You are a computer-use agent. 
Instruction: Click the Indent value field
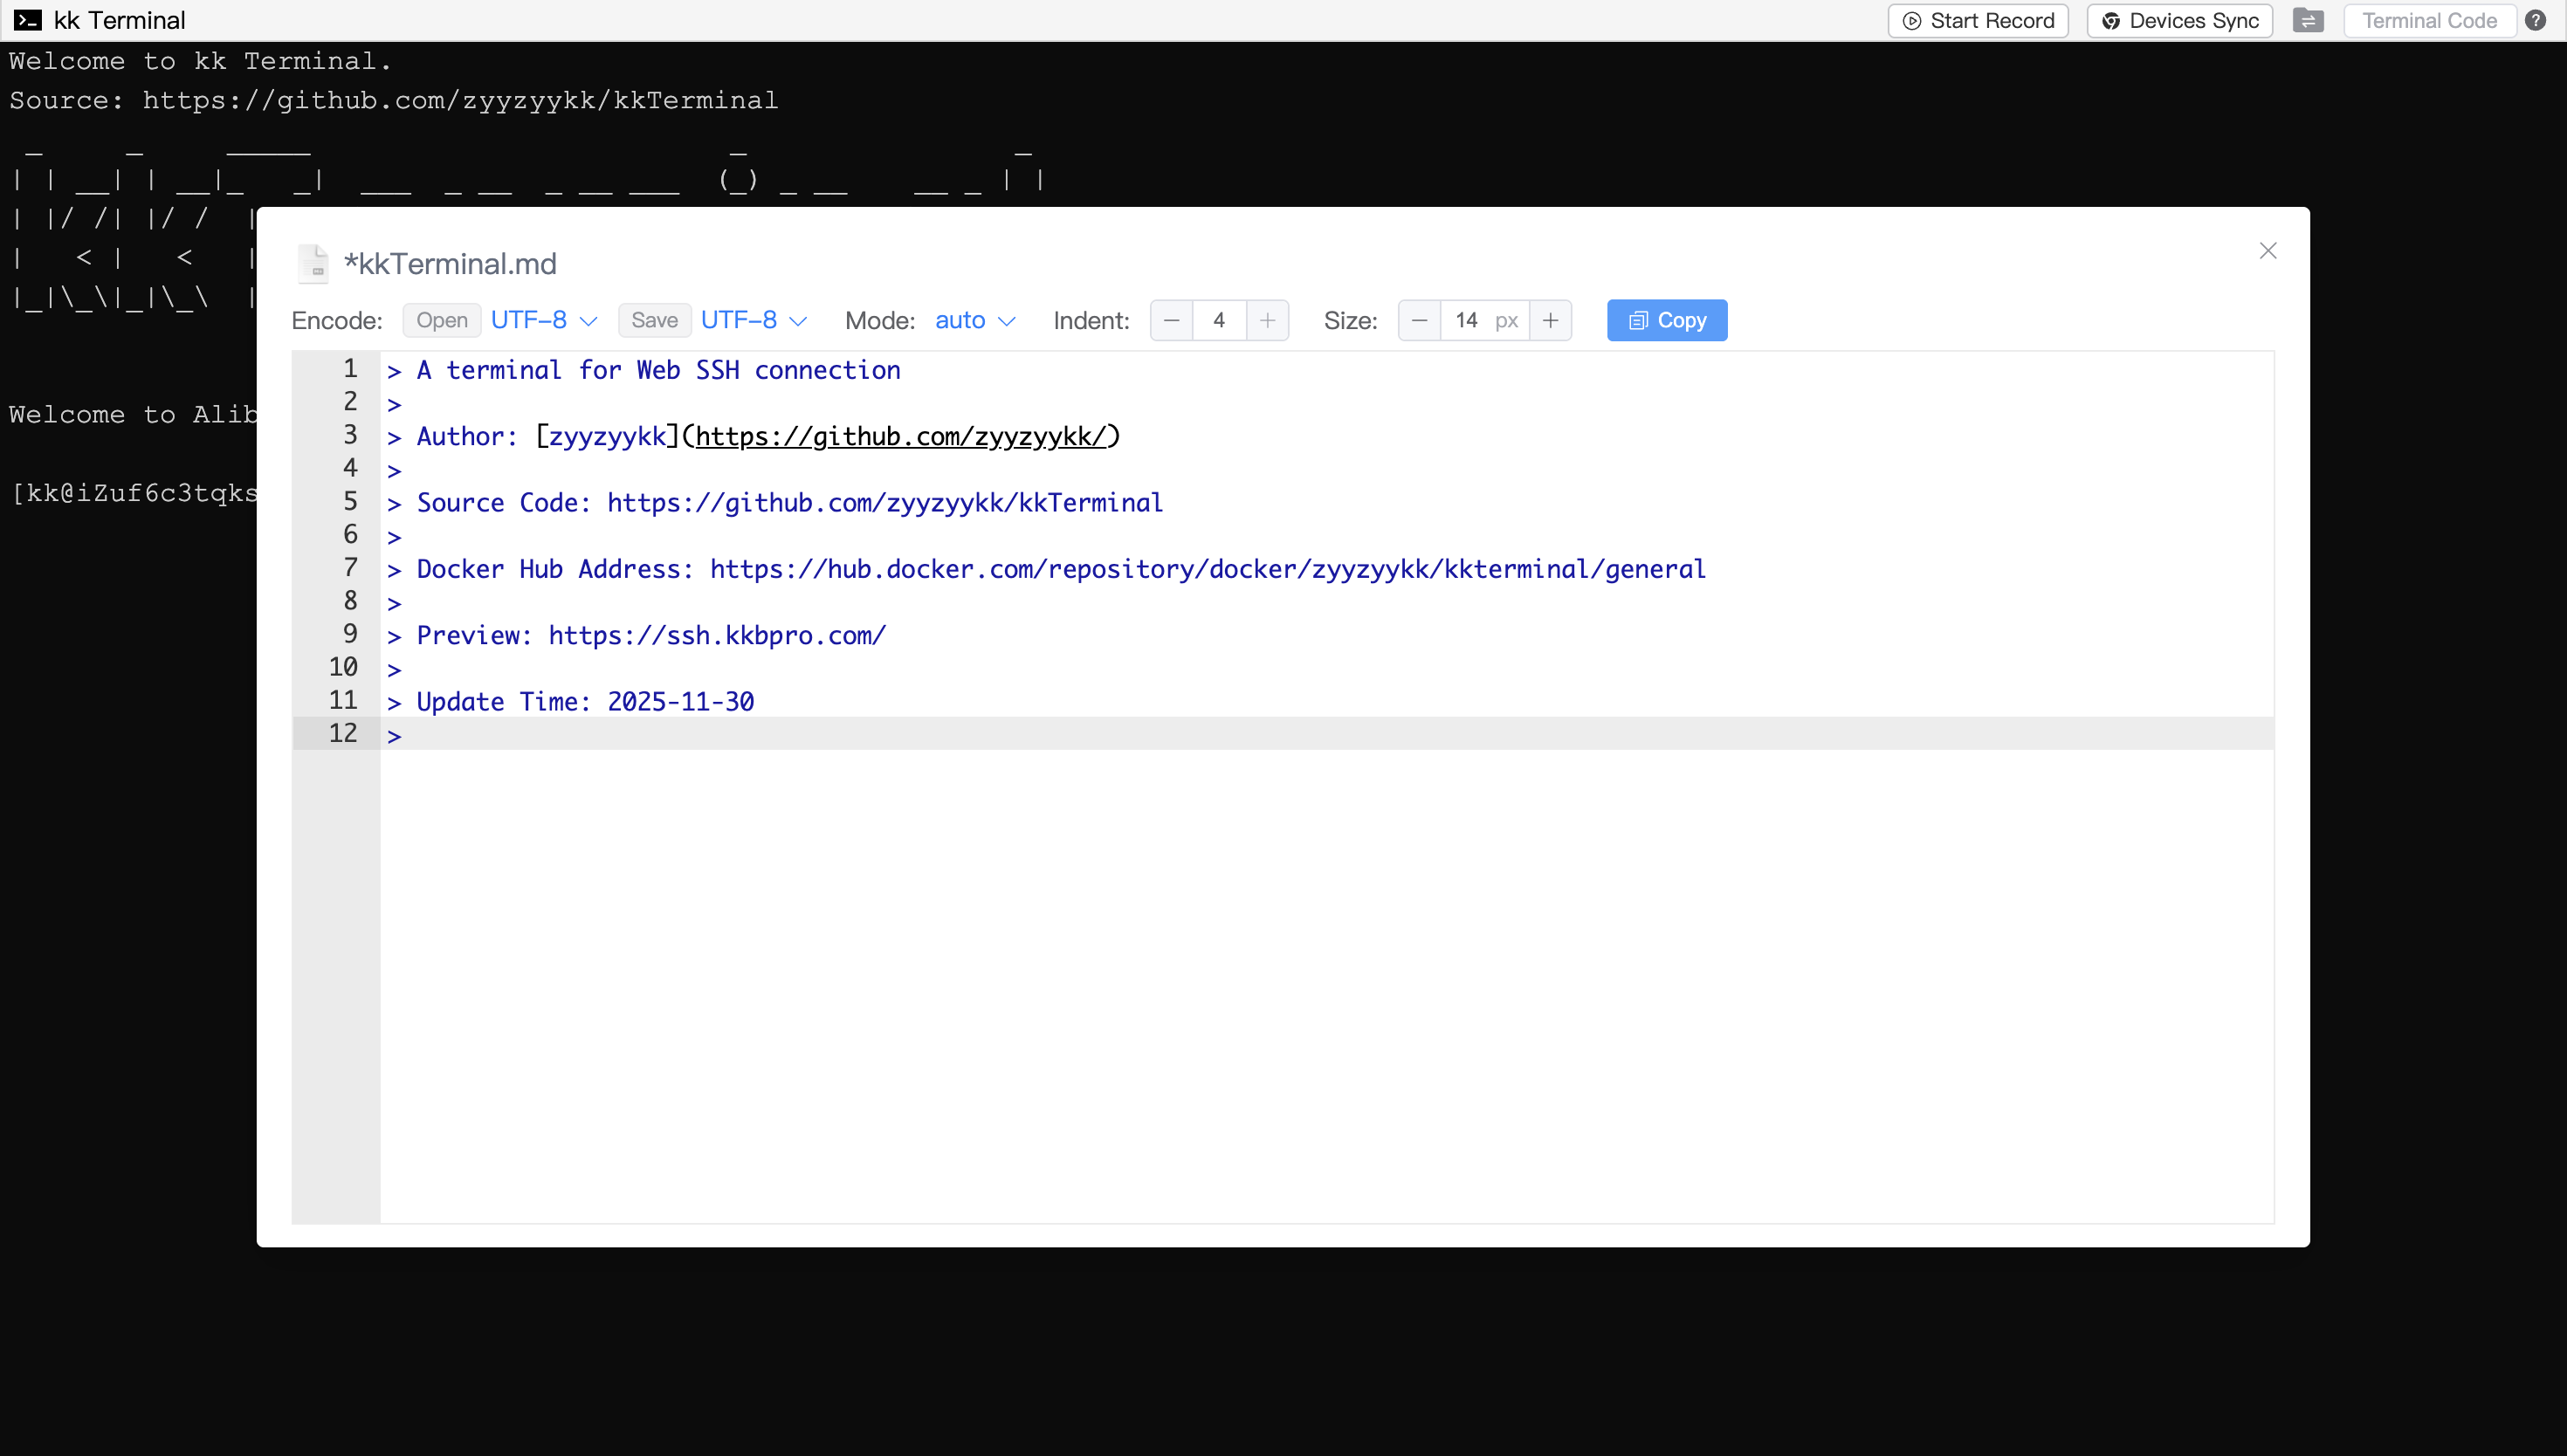[x=1218, y=320]
